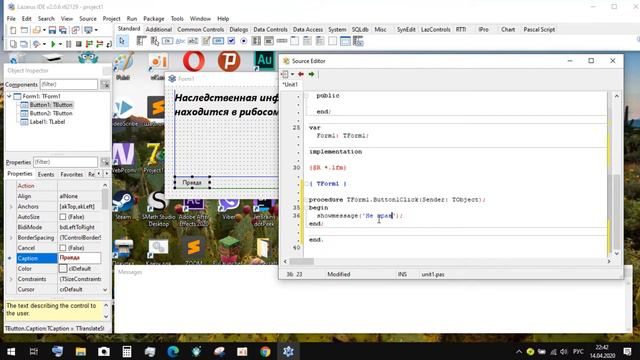Click the green Run arrow icon

click(53, 44)
